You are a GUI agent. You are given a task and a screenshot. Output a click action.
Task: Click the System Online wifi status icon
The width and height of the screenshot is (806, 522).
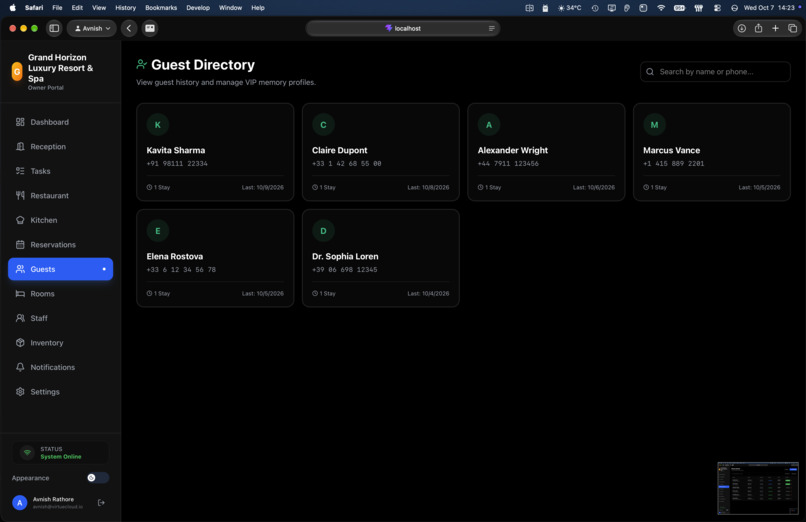click(27, 453)
